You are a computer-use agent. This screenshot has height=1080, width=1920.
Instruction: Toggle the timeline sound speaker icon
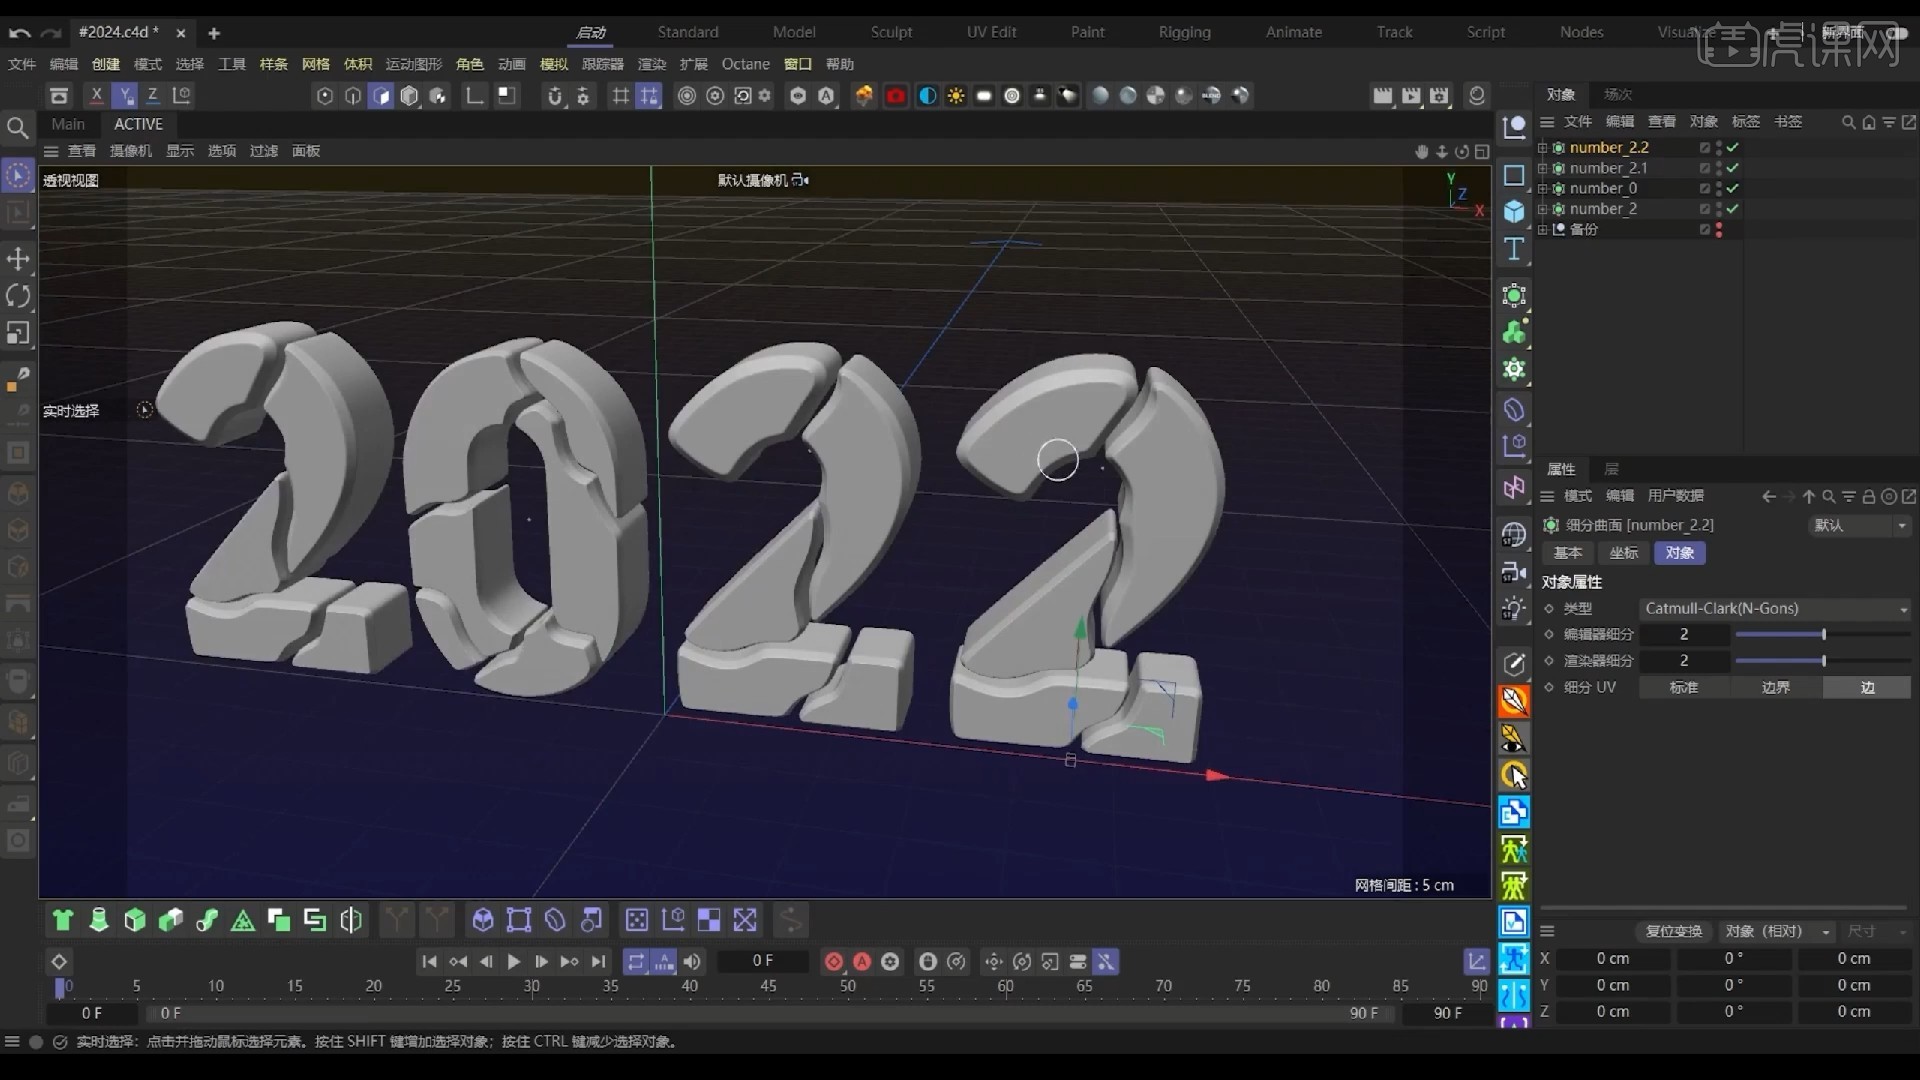[692, 962]
